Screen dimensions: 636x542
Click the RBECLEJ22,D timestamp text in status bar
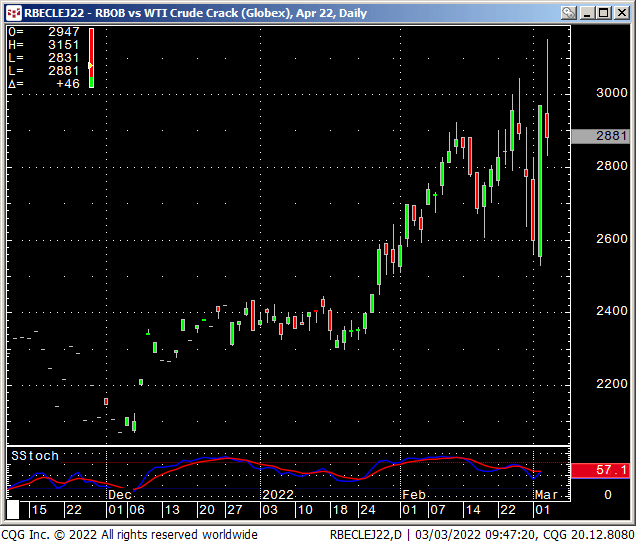[482, 534]
